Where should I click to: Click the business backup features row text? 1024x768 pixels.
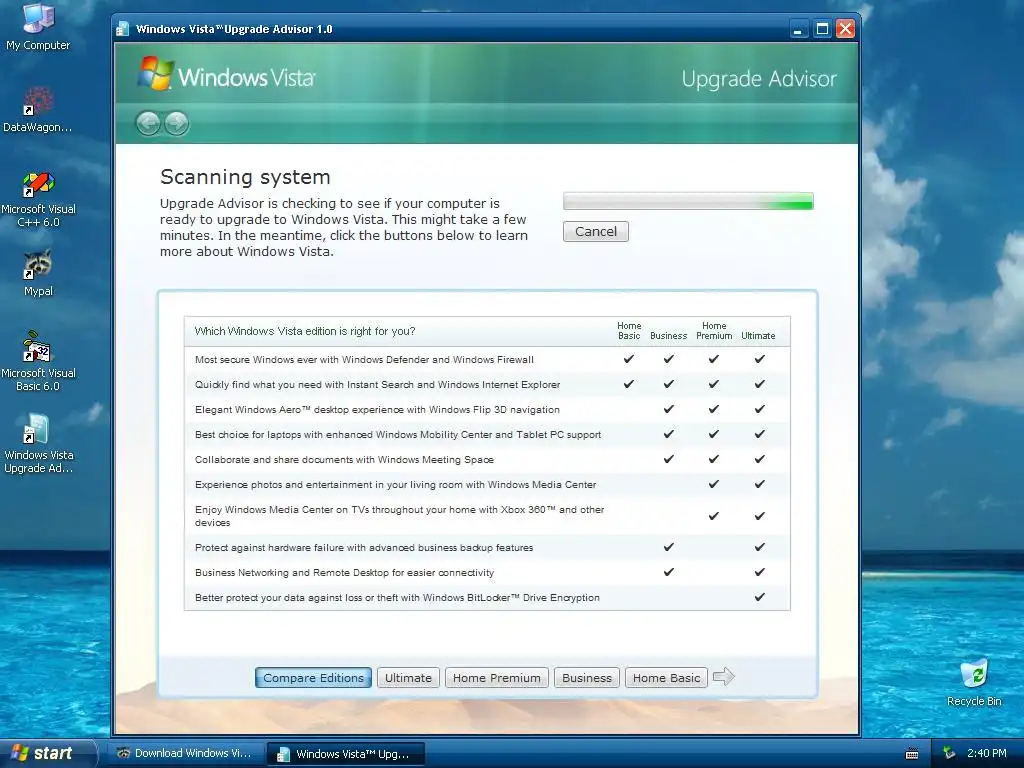364,547
